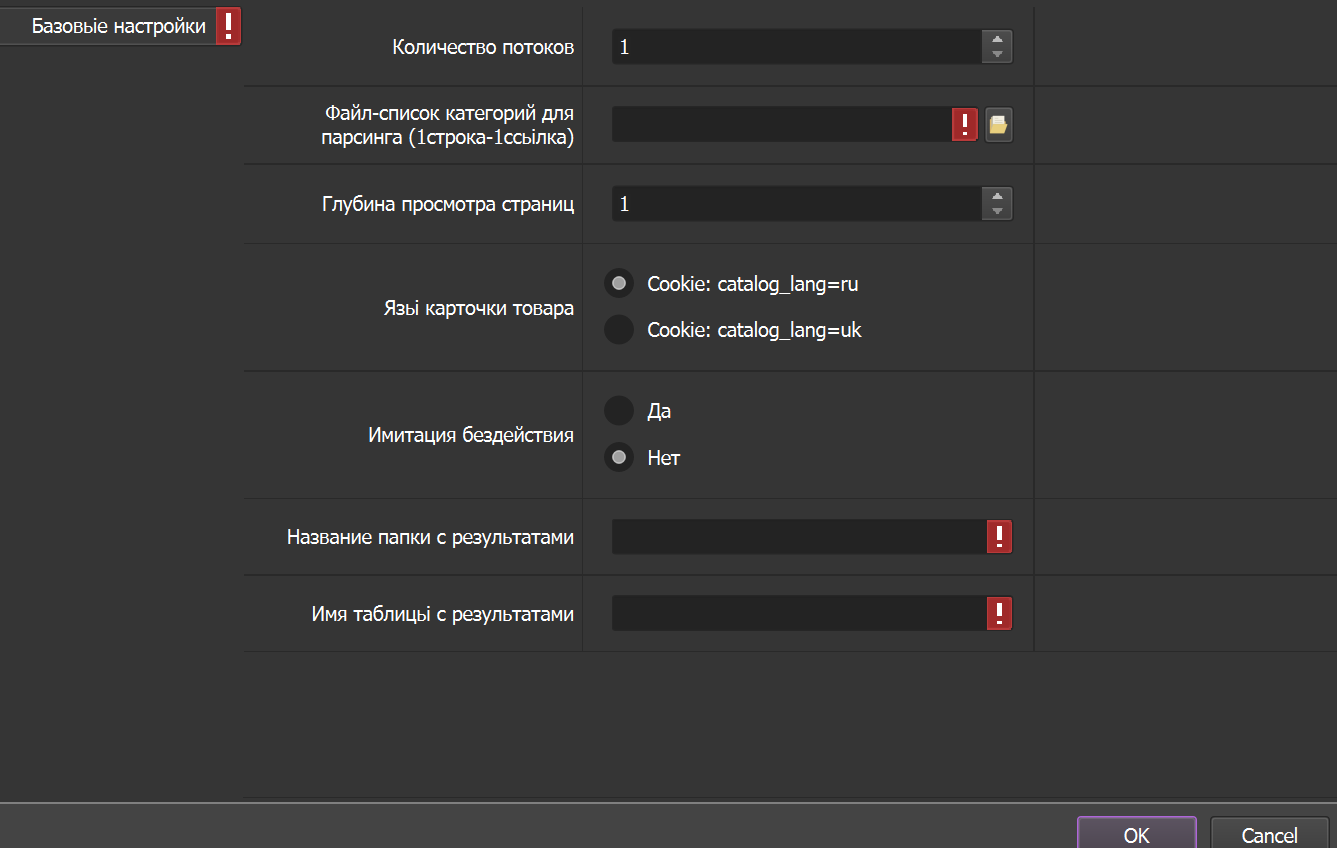Click the error icon in results table field

click(999, 613)
